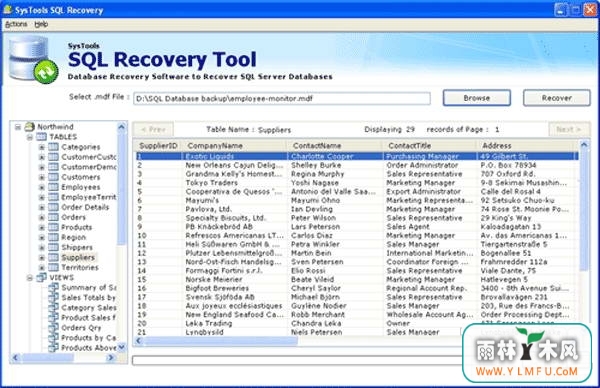600x388 pixels.
Task: Click the Product Sales view icon
Action: tap(54, 318)
